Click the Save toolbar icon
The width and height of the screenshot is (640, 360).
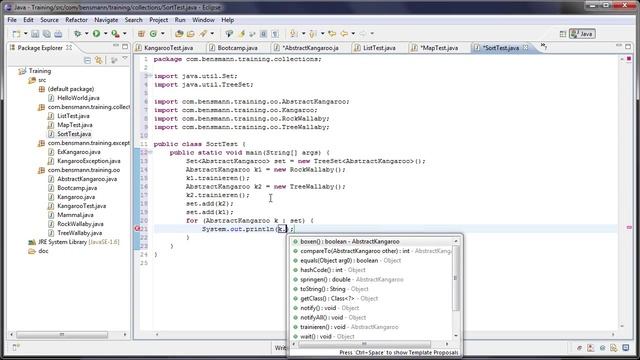[x=35, y=34]
